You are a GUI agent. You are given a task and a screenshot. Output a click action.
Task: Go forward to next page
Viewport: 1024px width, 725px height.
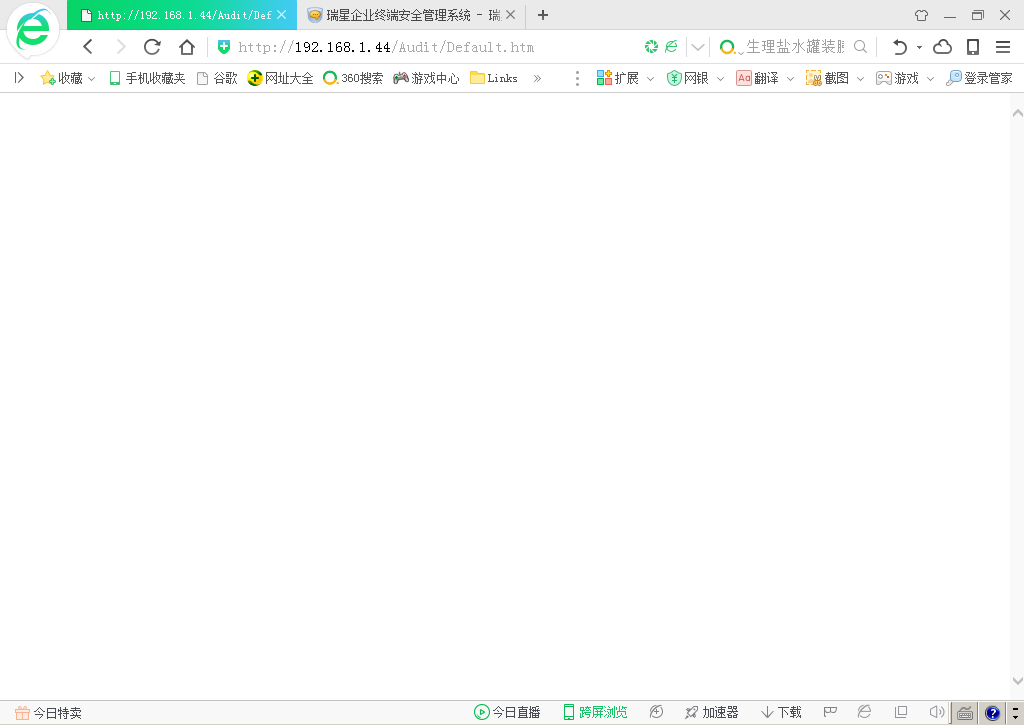click(121, 46)
